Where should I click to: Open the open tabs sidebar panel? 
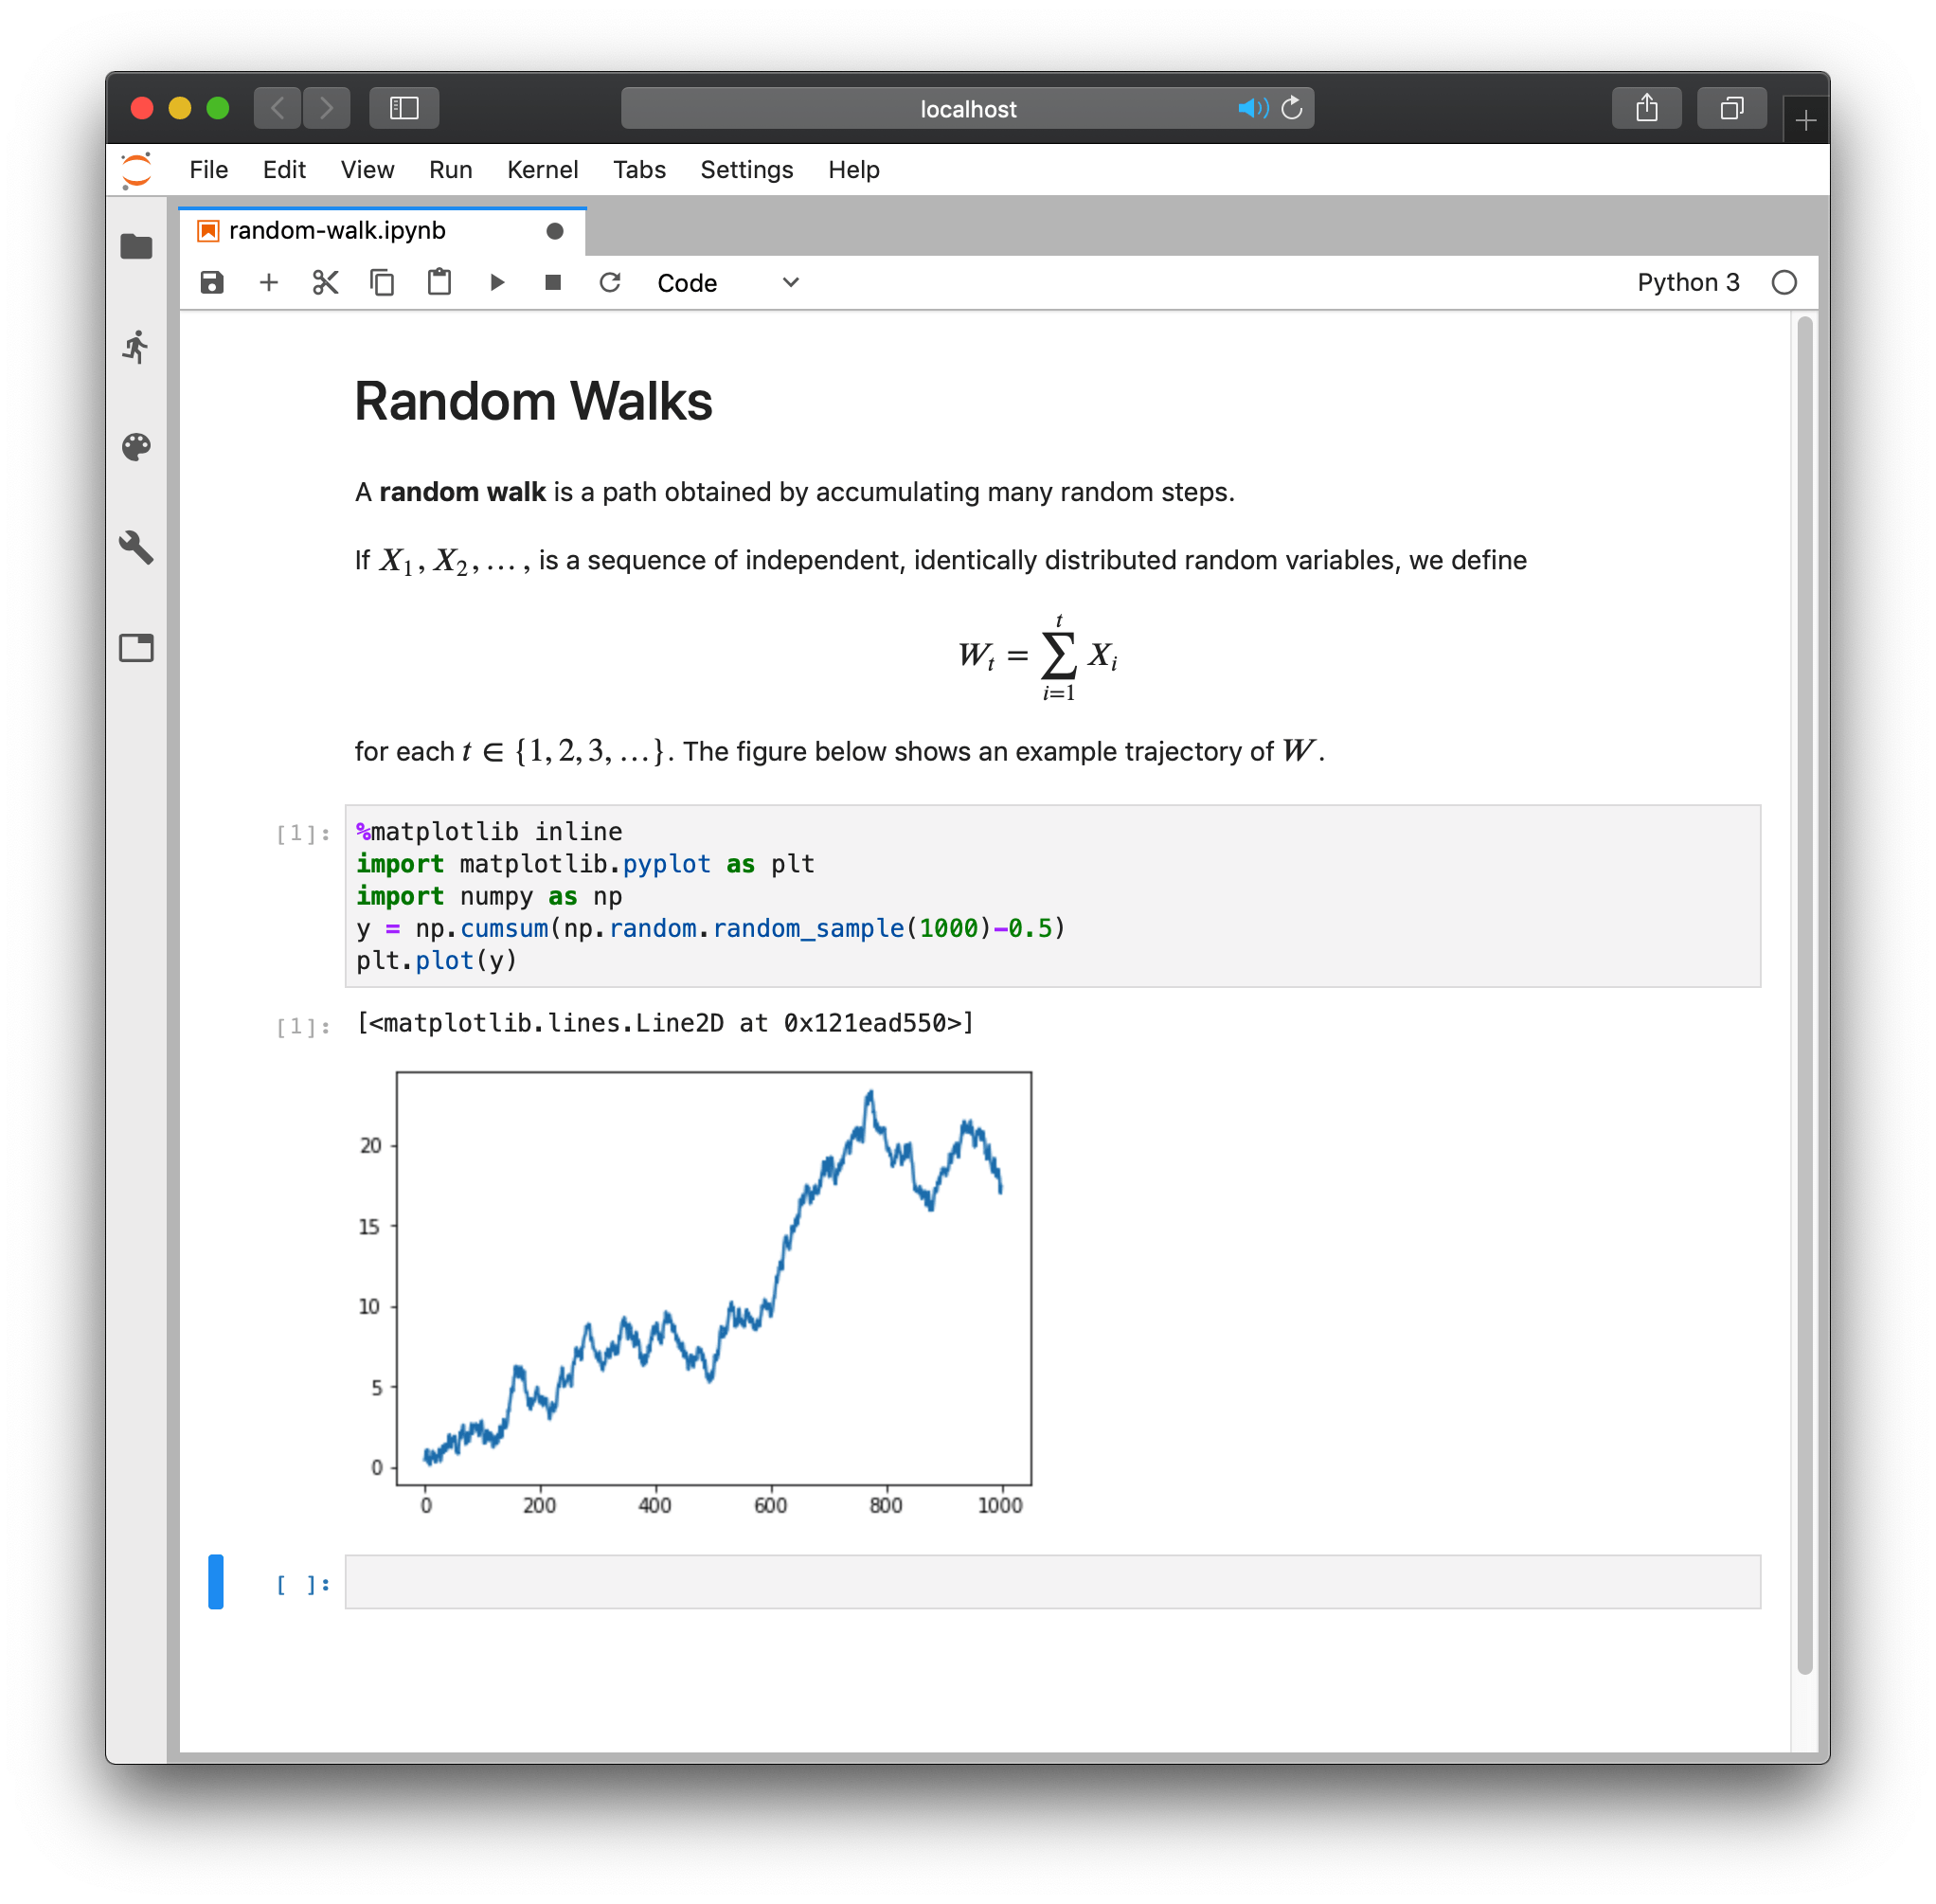click(x=136, y=648)
